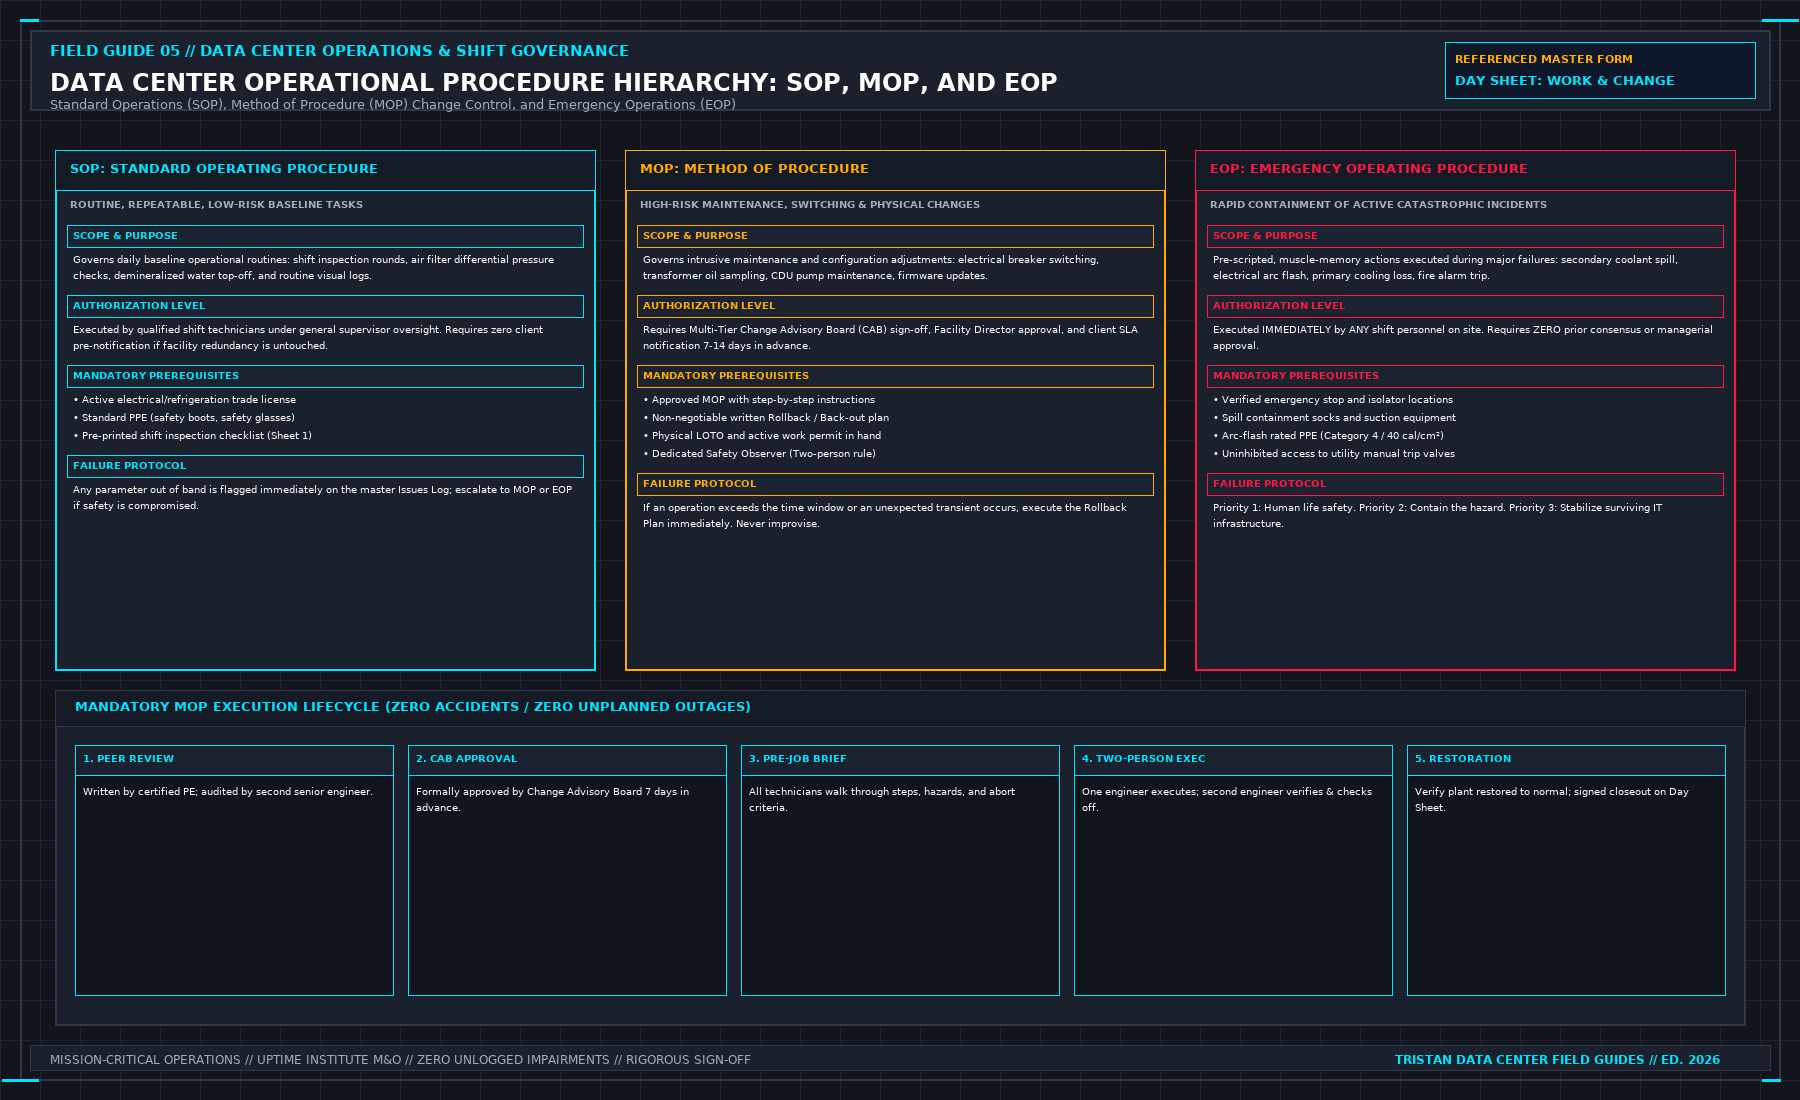Viewport: 1800px width, 1100px height.
Task: Click the SOP Failure Protocol label
Action: [x=325, y=466]
